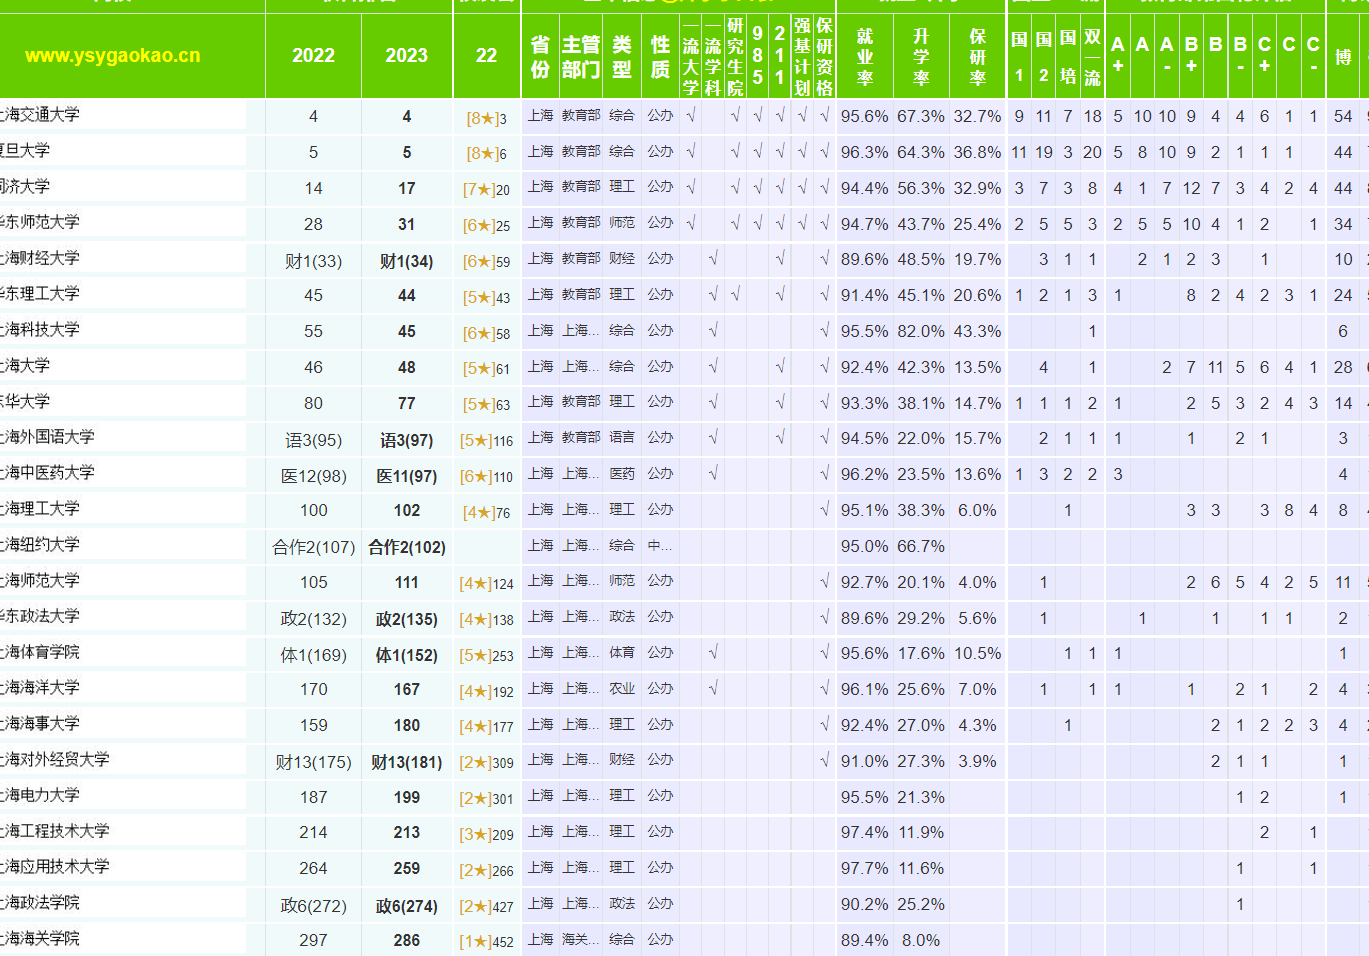Click the [7★]20 star rating of 同济大学

[486, 187]
